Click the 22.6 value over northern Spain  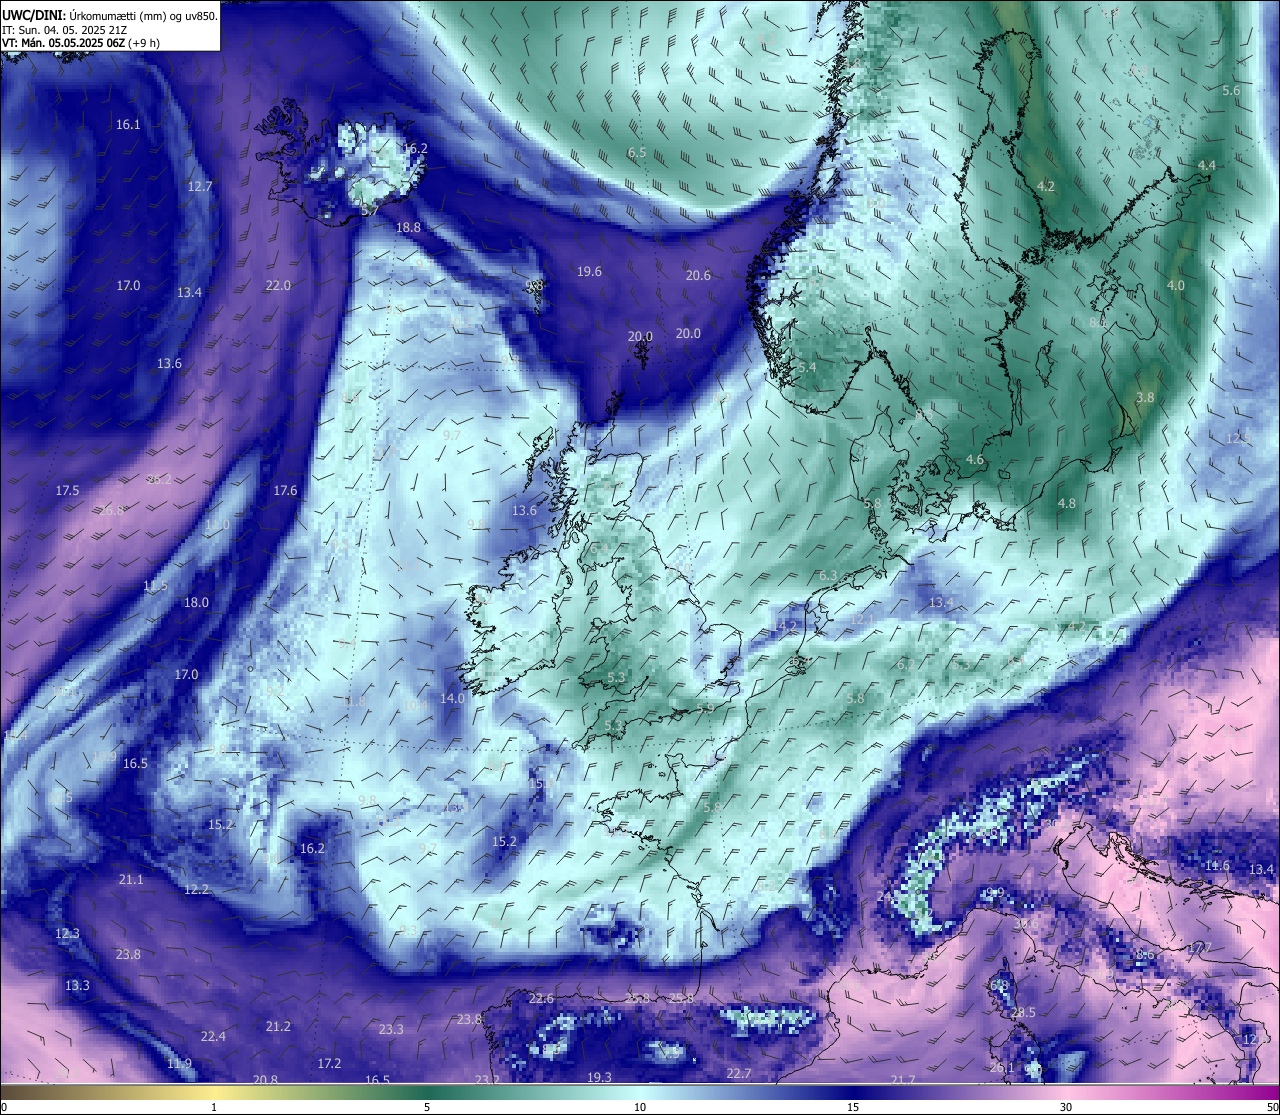[x=541, y=1000]
